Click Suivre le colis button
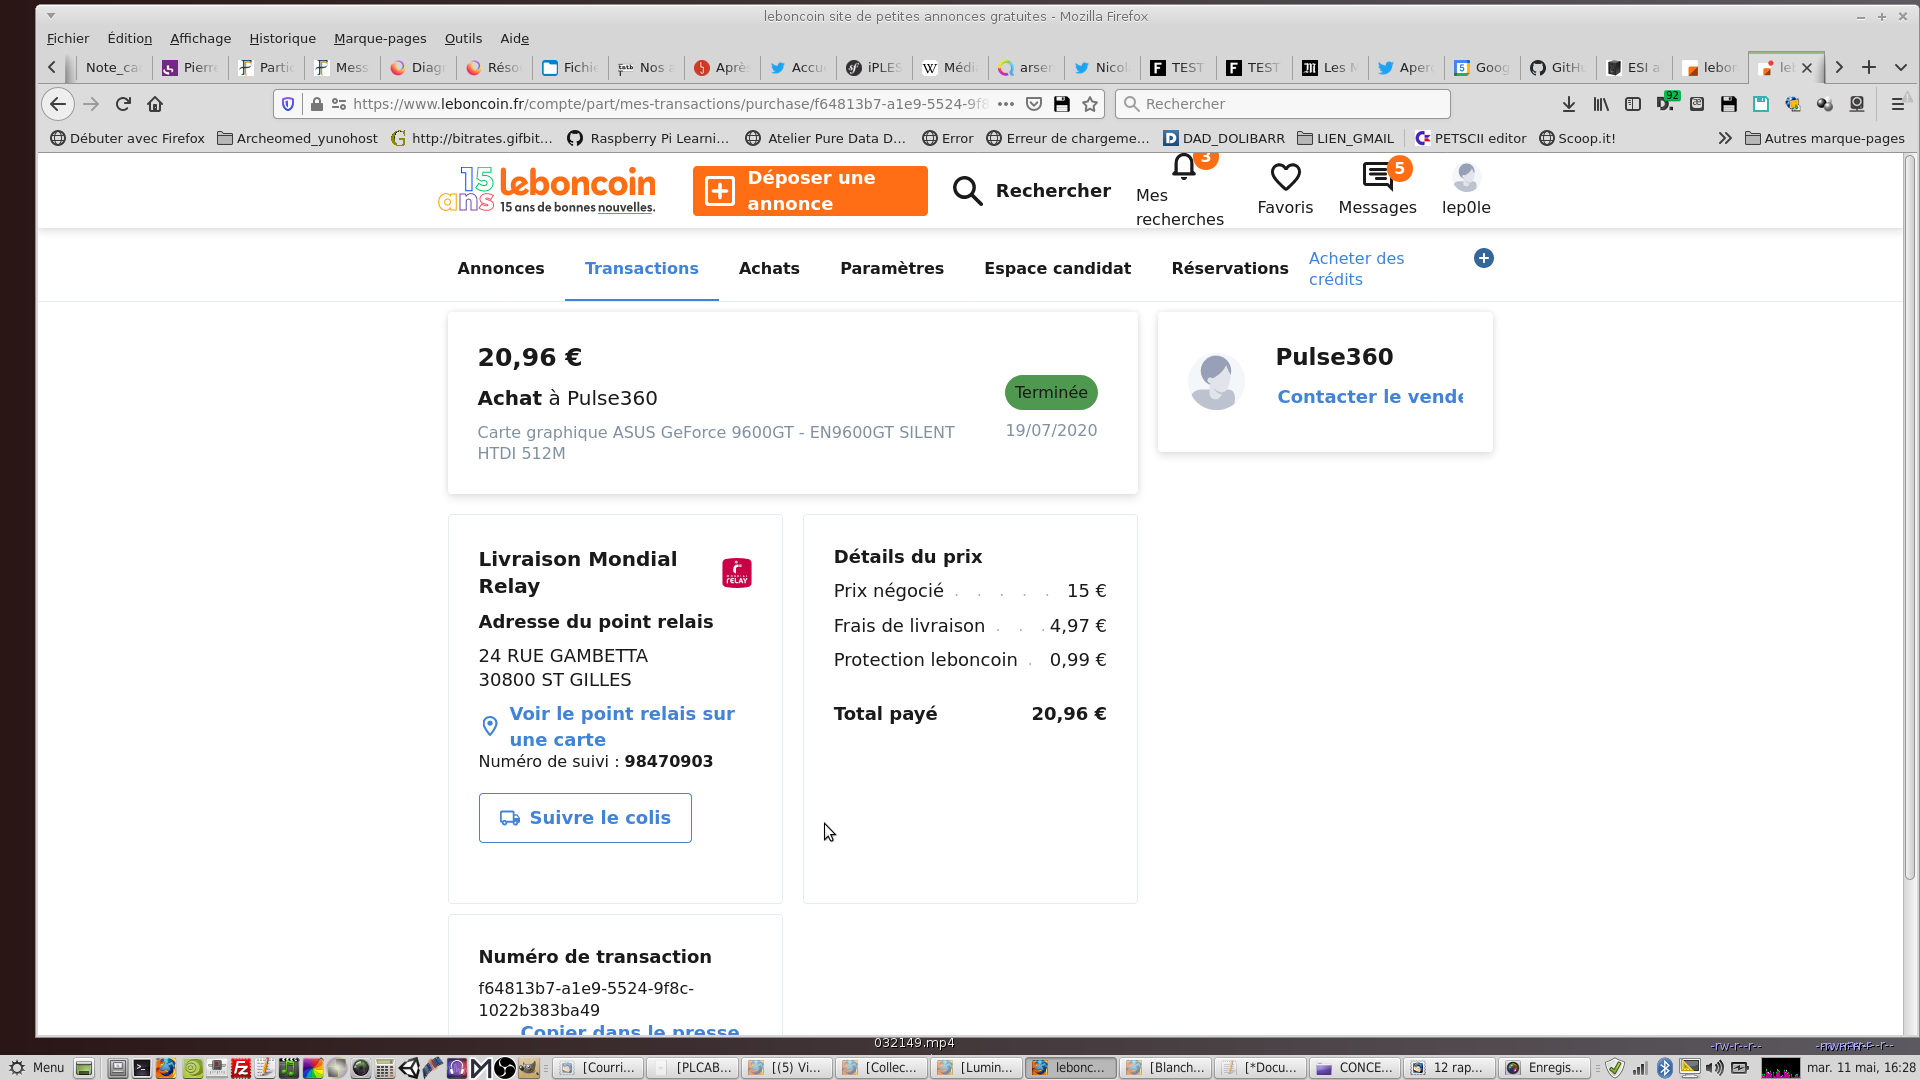Viewport: 1920px width, 1080px height. 585,818
